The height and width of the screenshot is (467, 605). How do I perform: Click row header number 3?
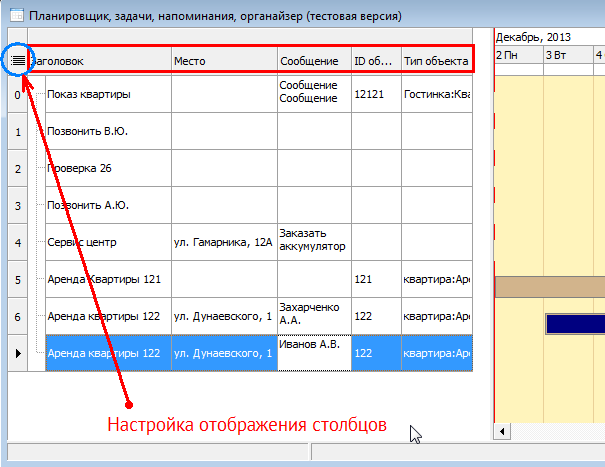[x=18, y=205]
